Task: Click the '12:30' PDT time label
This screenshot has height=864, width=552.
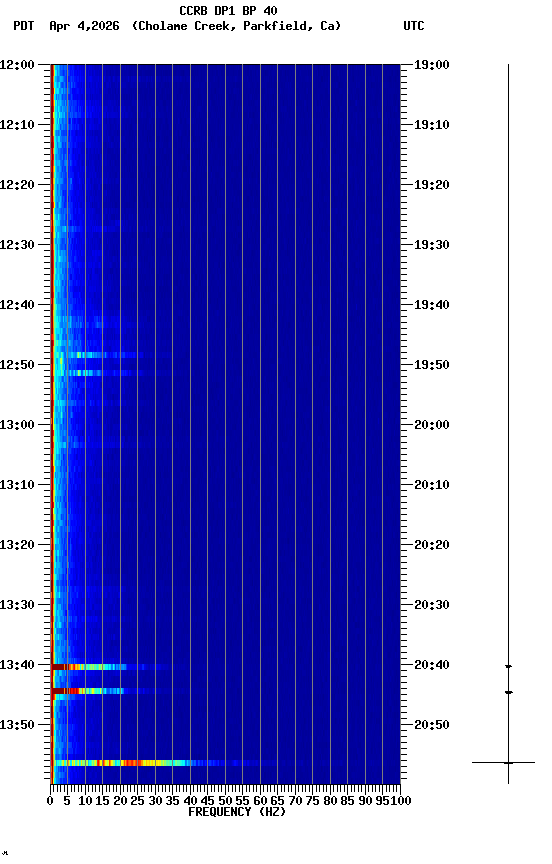Action: point(17,245)
